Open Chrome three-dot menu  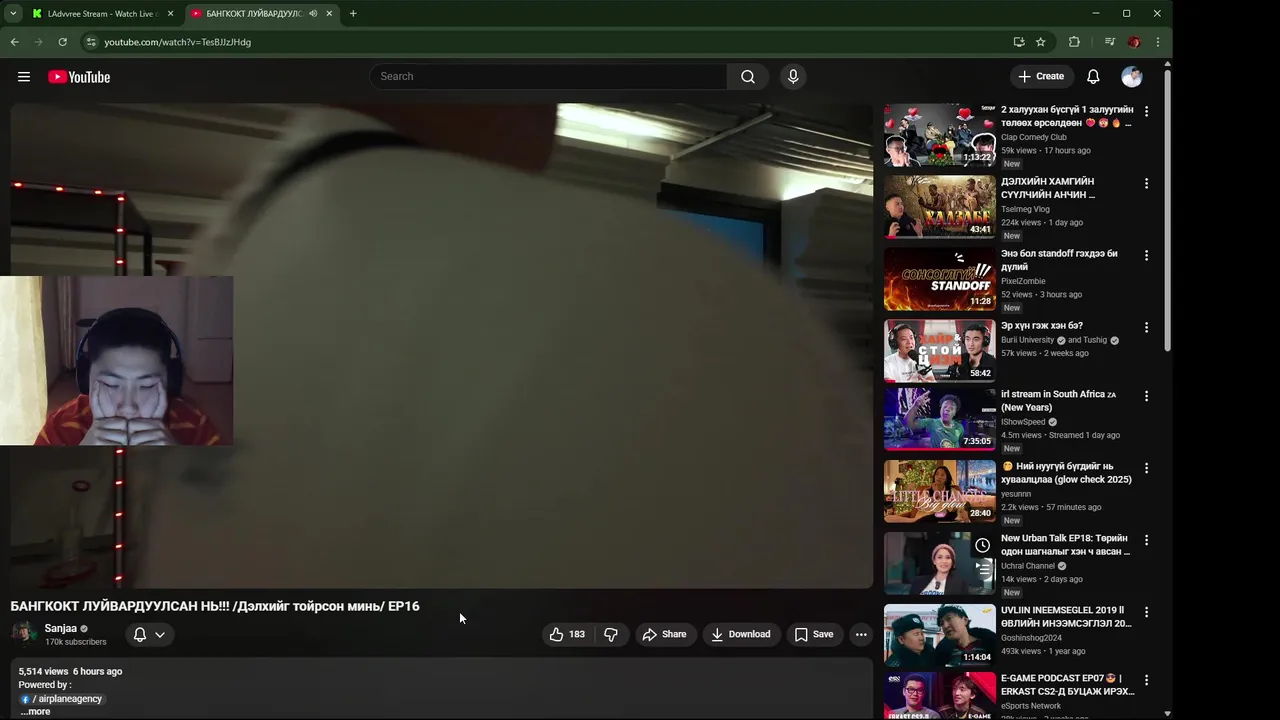pos(1158,42)
